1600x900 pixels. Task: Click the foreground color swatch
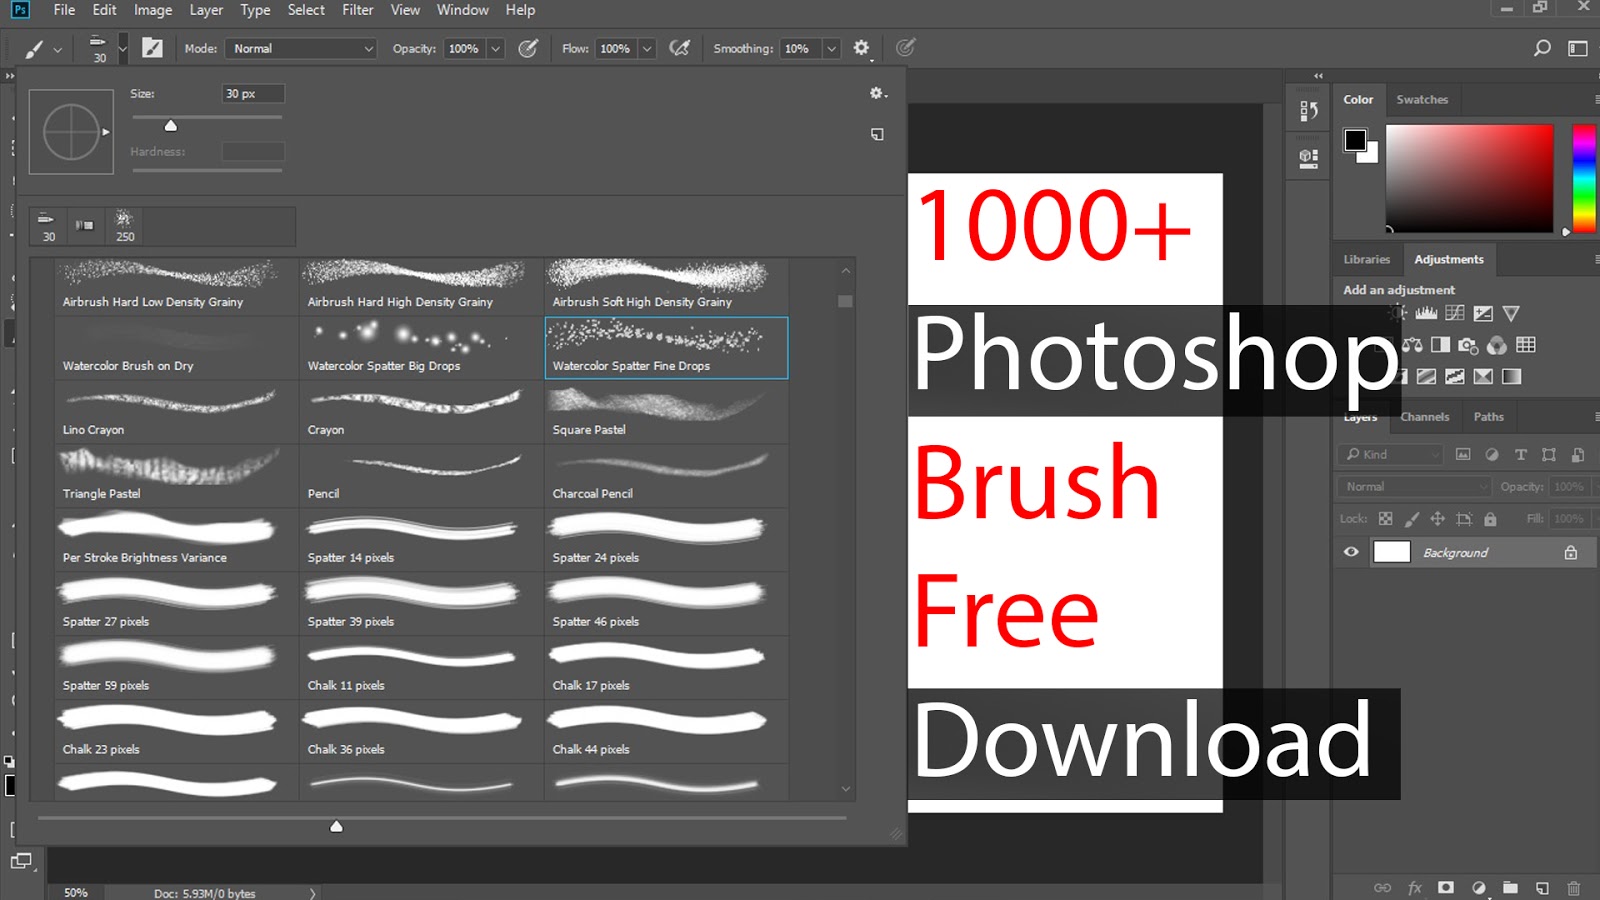pos(1355,140)
